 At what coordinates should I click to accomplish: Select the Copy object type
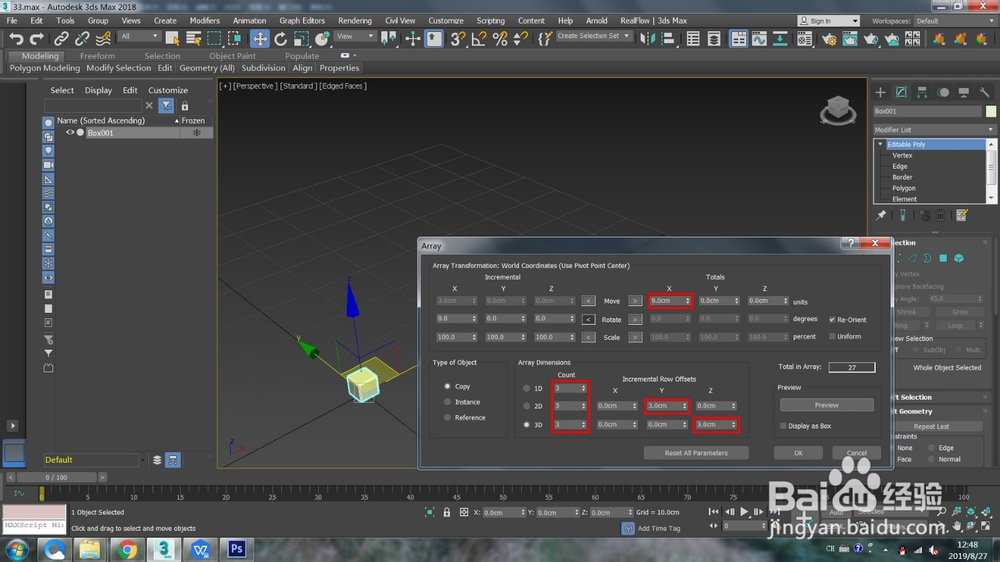click(447, 386)
